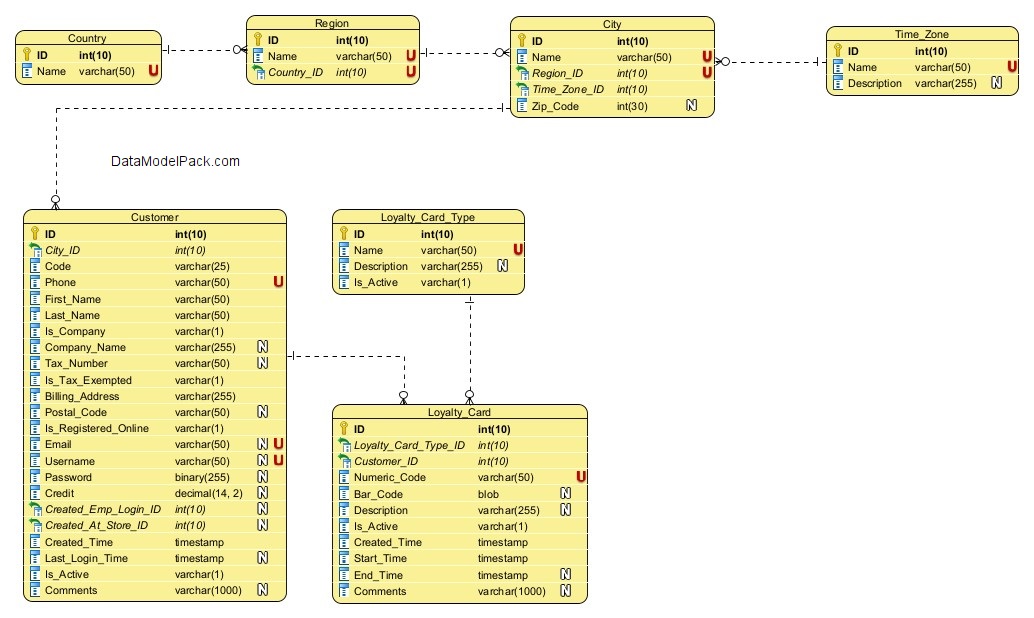Select the unique U icon beside Numeric_Code
The image size is (1034, 618).
tap(580, 478)
